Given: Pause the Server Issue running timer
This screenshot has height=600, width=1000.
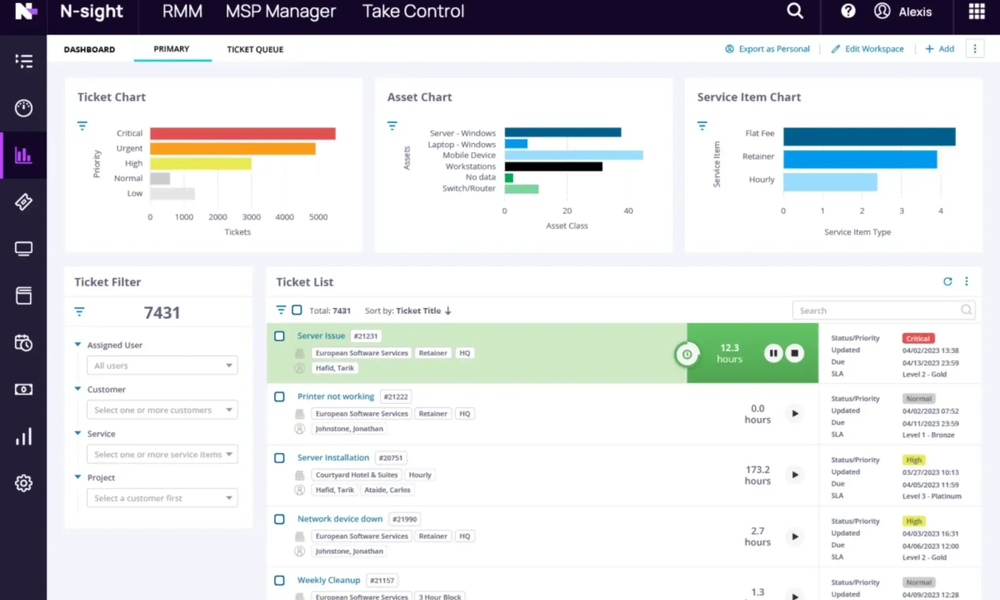Looking at the screenshot, I should [x=774, y=354].
